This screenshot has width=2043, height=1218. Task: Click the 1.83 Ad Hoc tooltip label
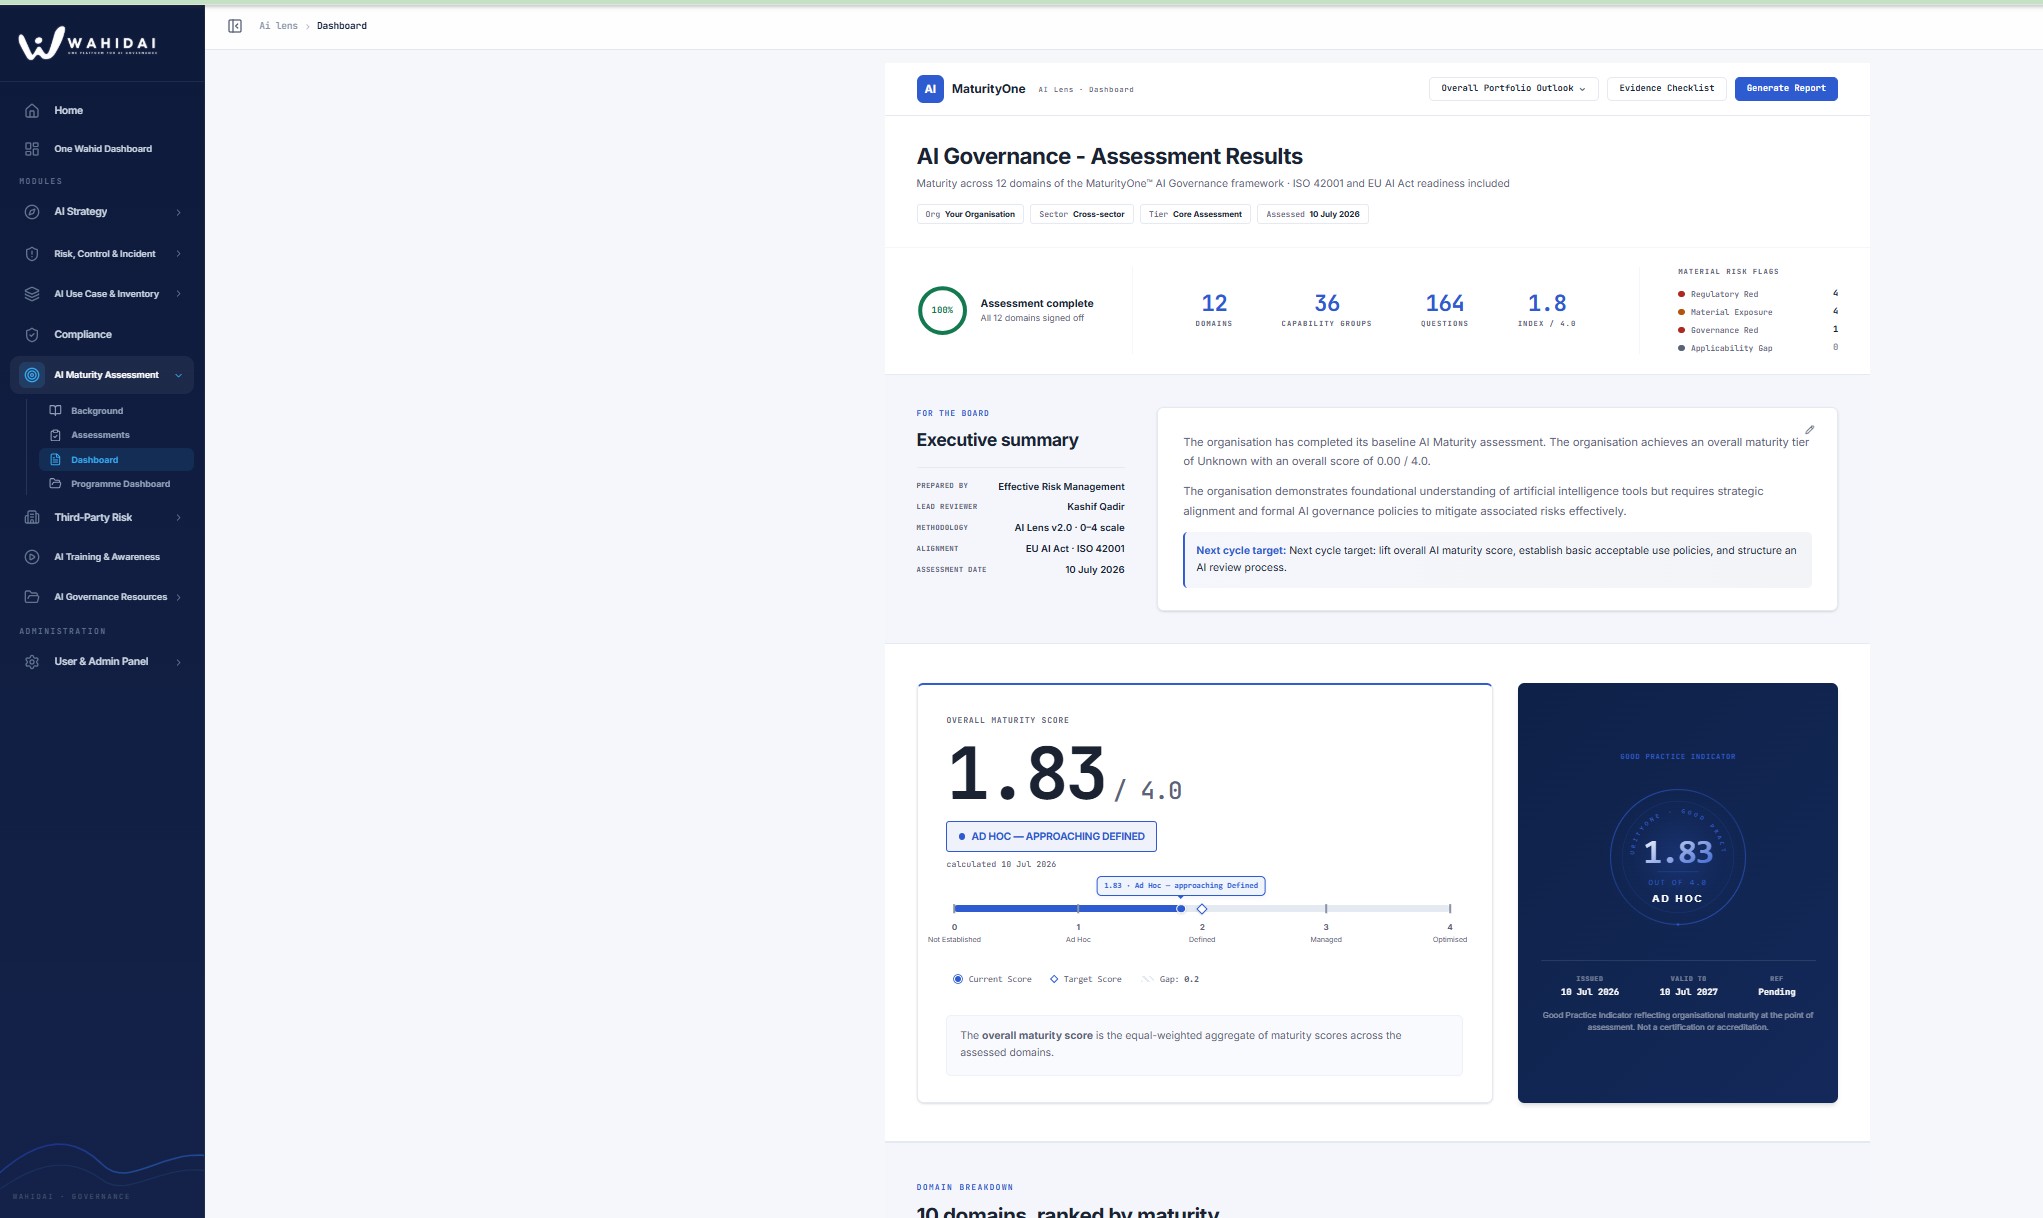1181,886
